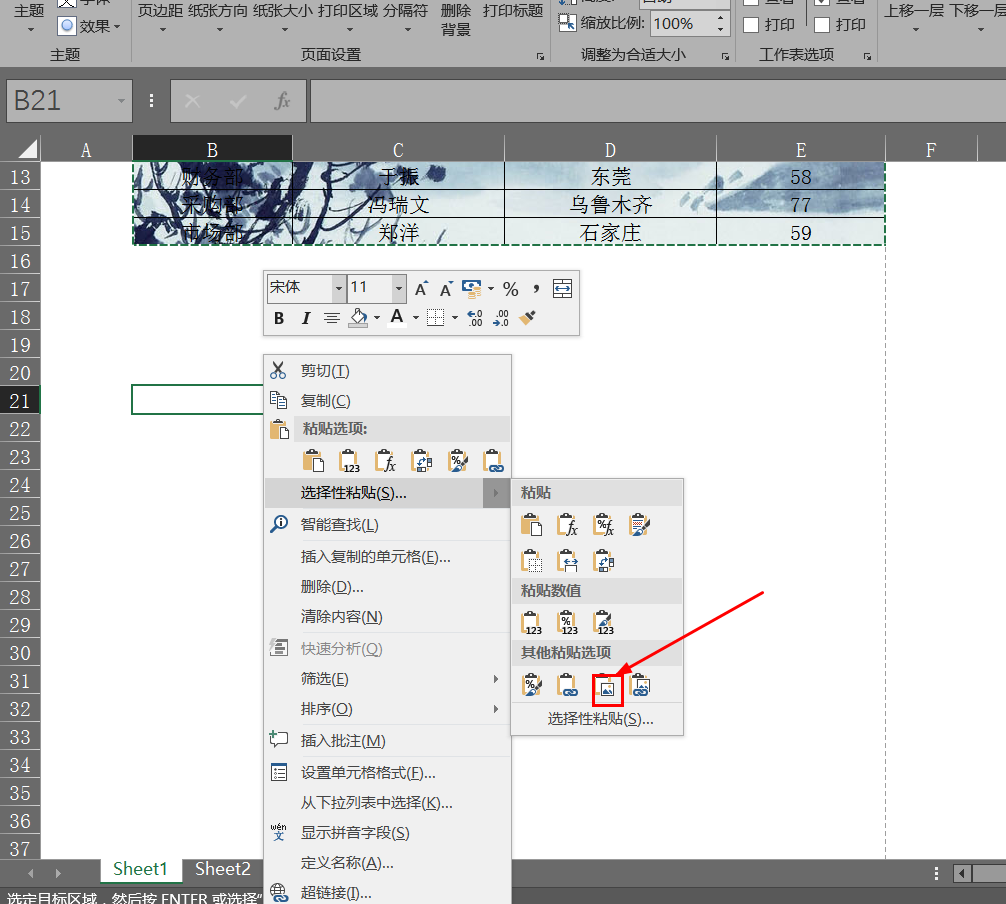Toggle bold in mini toolbar

click(x=279, y=318)
